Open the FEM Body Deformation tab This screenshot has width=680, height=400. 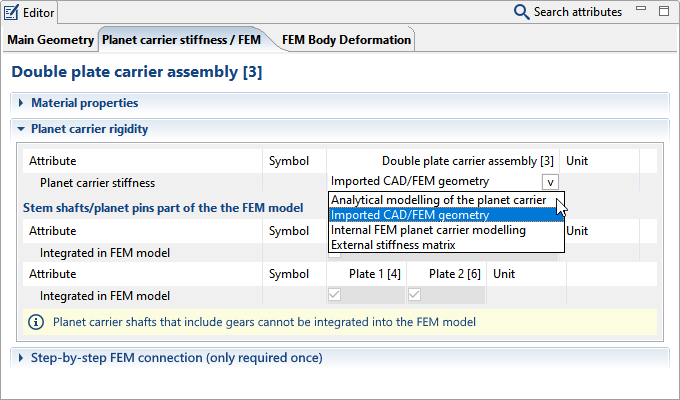pyautogui.click(x=346, y=40)
